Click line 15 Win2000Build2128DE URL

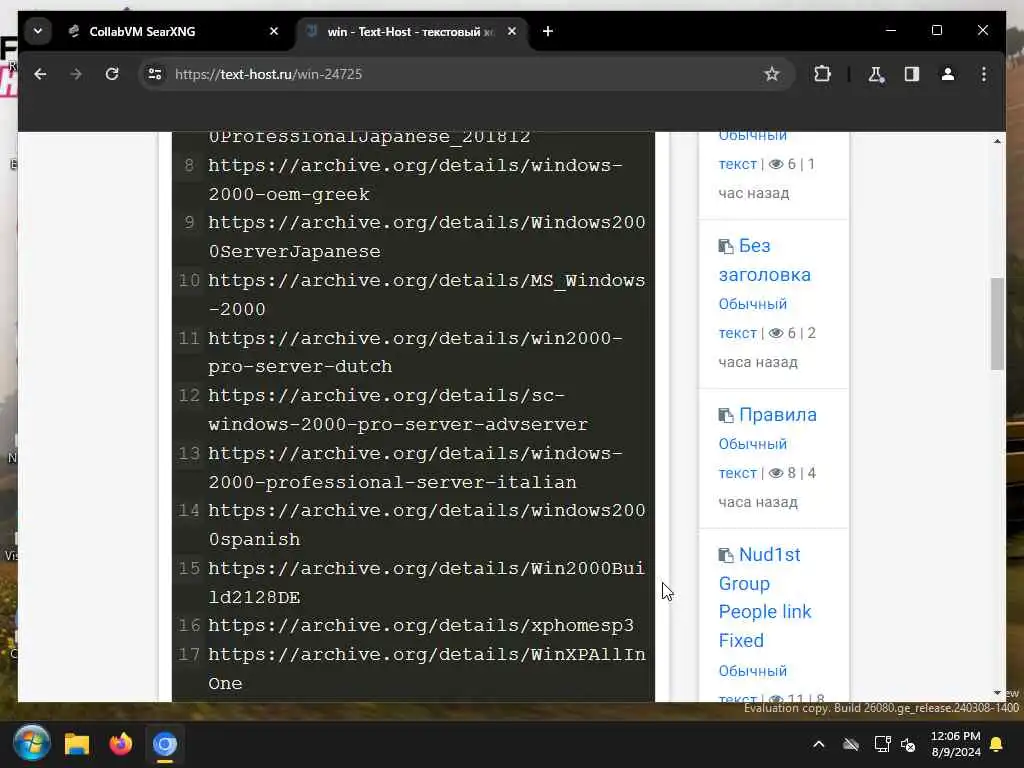tap(426, 583)
